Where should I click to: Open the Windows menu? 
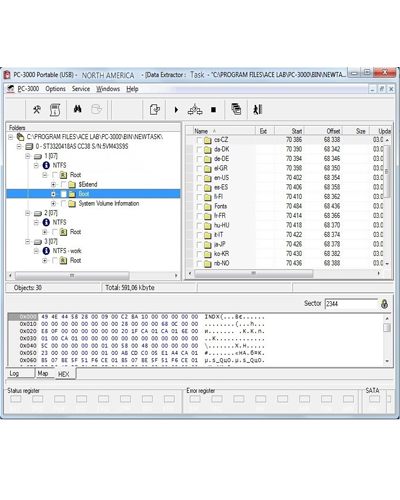click(108, 89)
